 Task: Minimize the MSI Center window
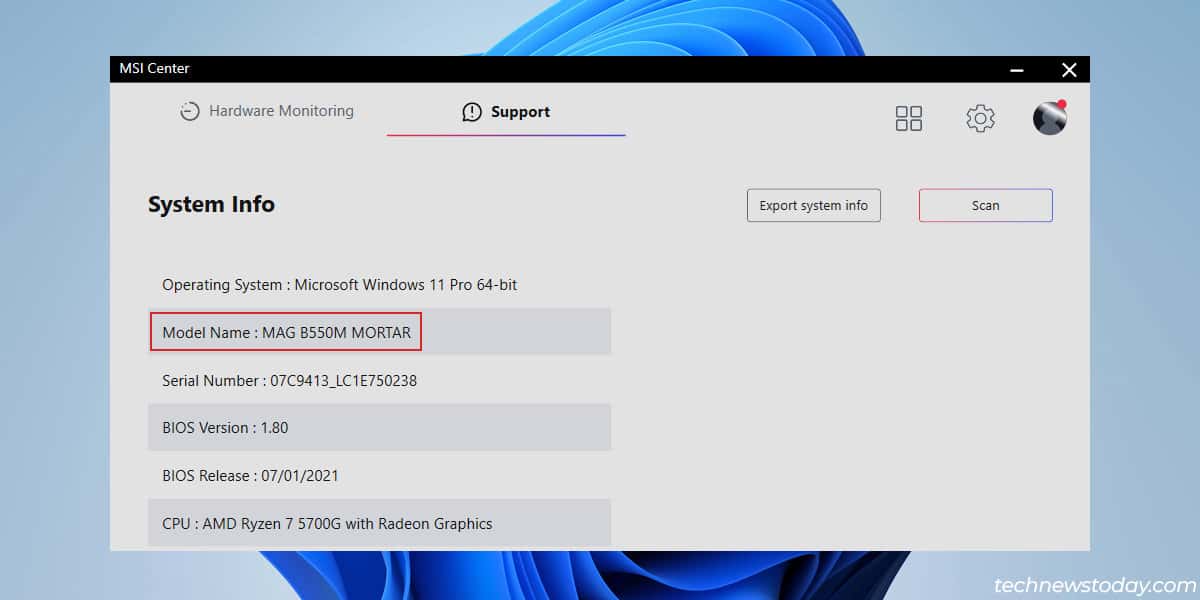[x=1017, y=70]
